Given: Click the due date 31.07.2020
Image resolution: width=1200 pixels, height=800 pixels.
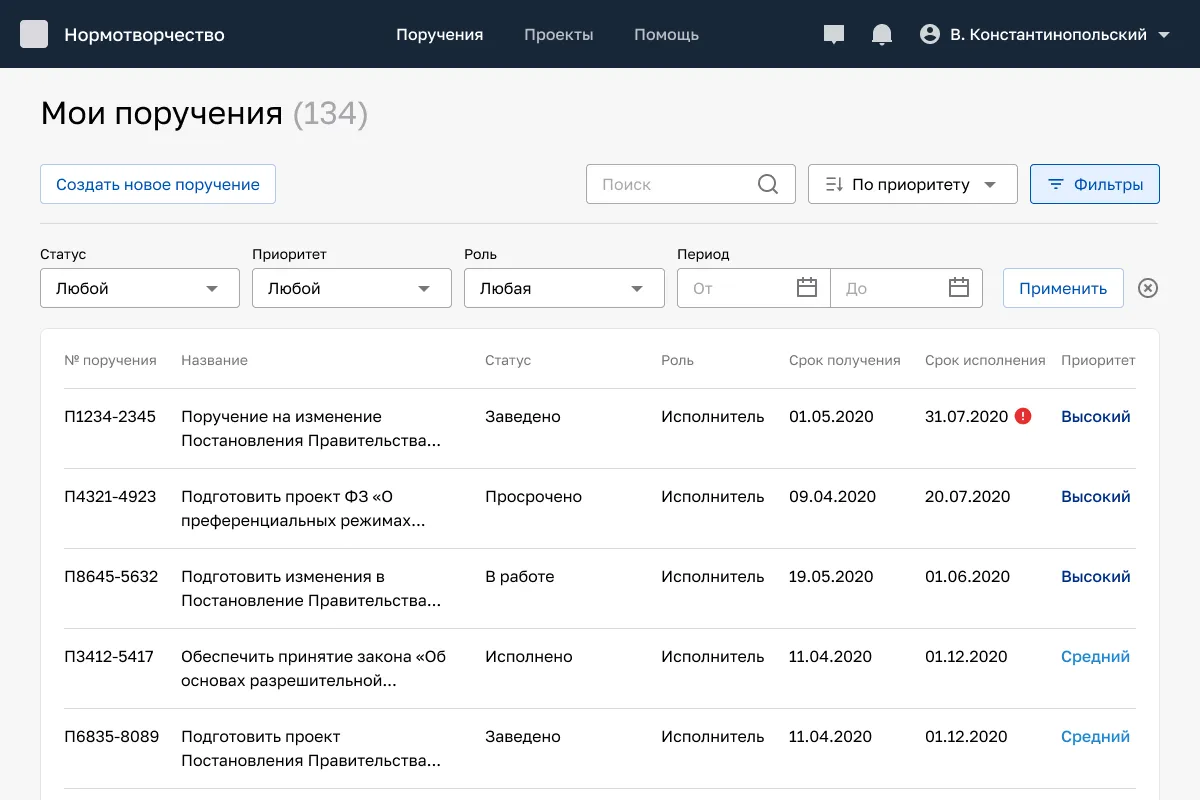Looking at the screenshot, I should point(967,416).
